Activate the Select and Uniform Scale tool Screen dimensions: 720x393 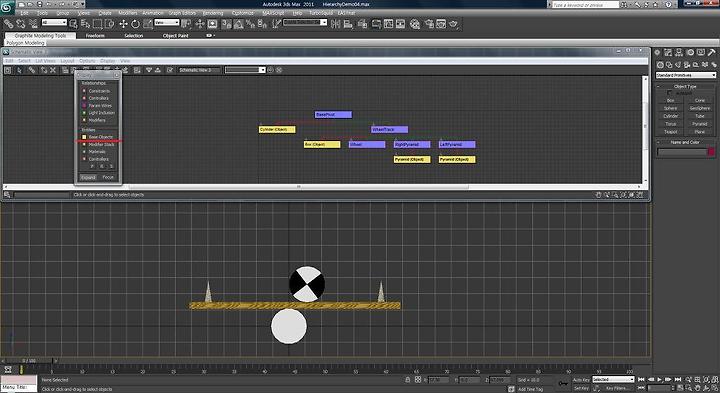tap(147, 24)
